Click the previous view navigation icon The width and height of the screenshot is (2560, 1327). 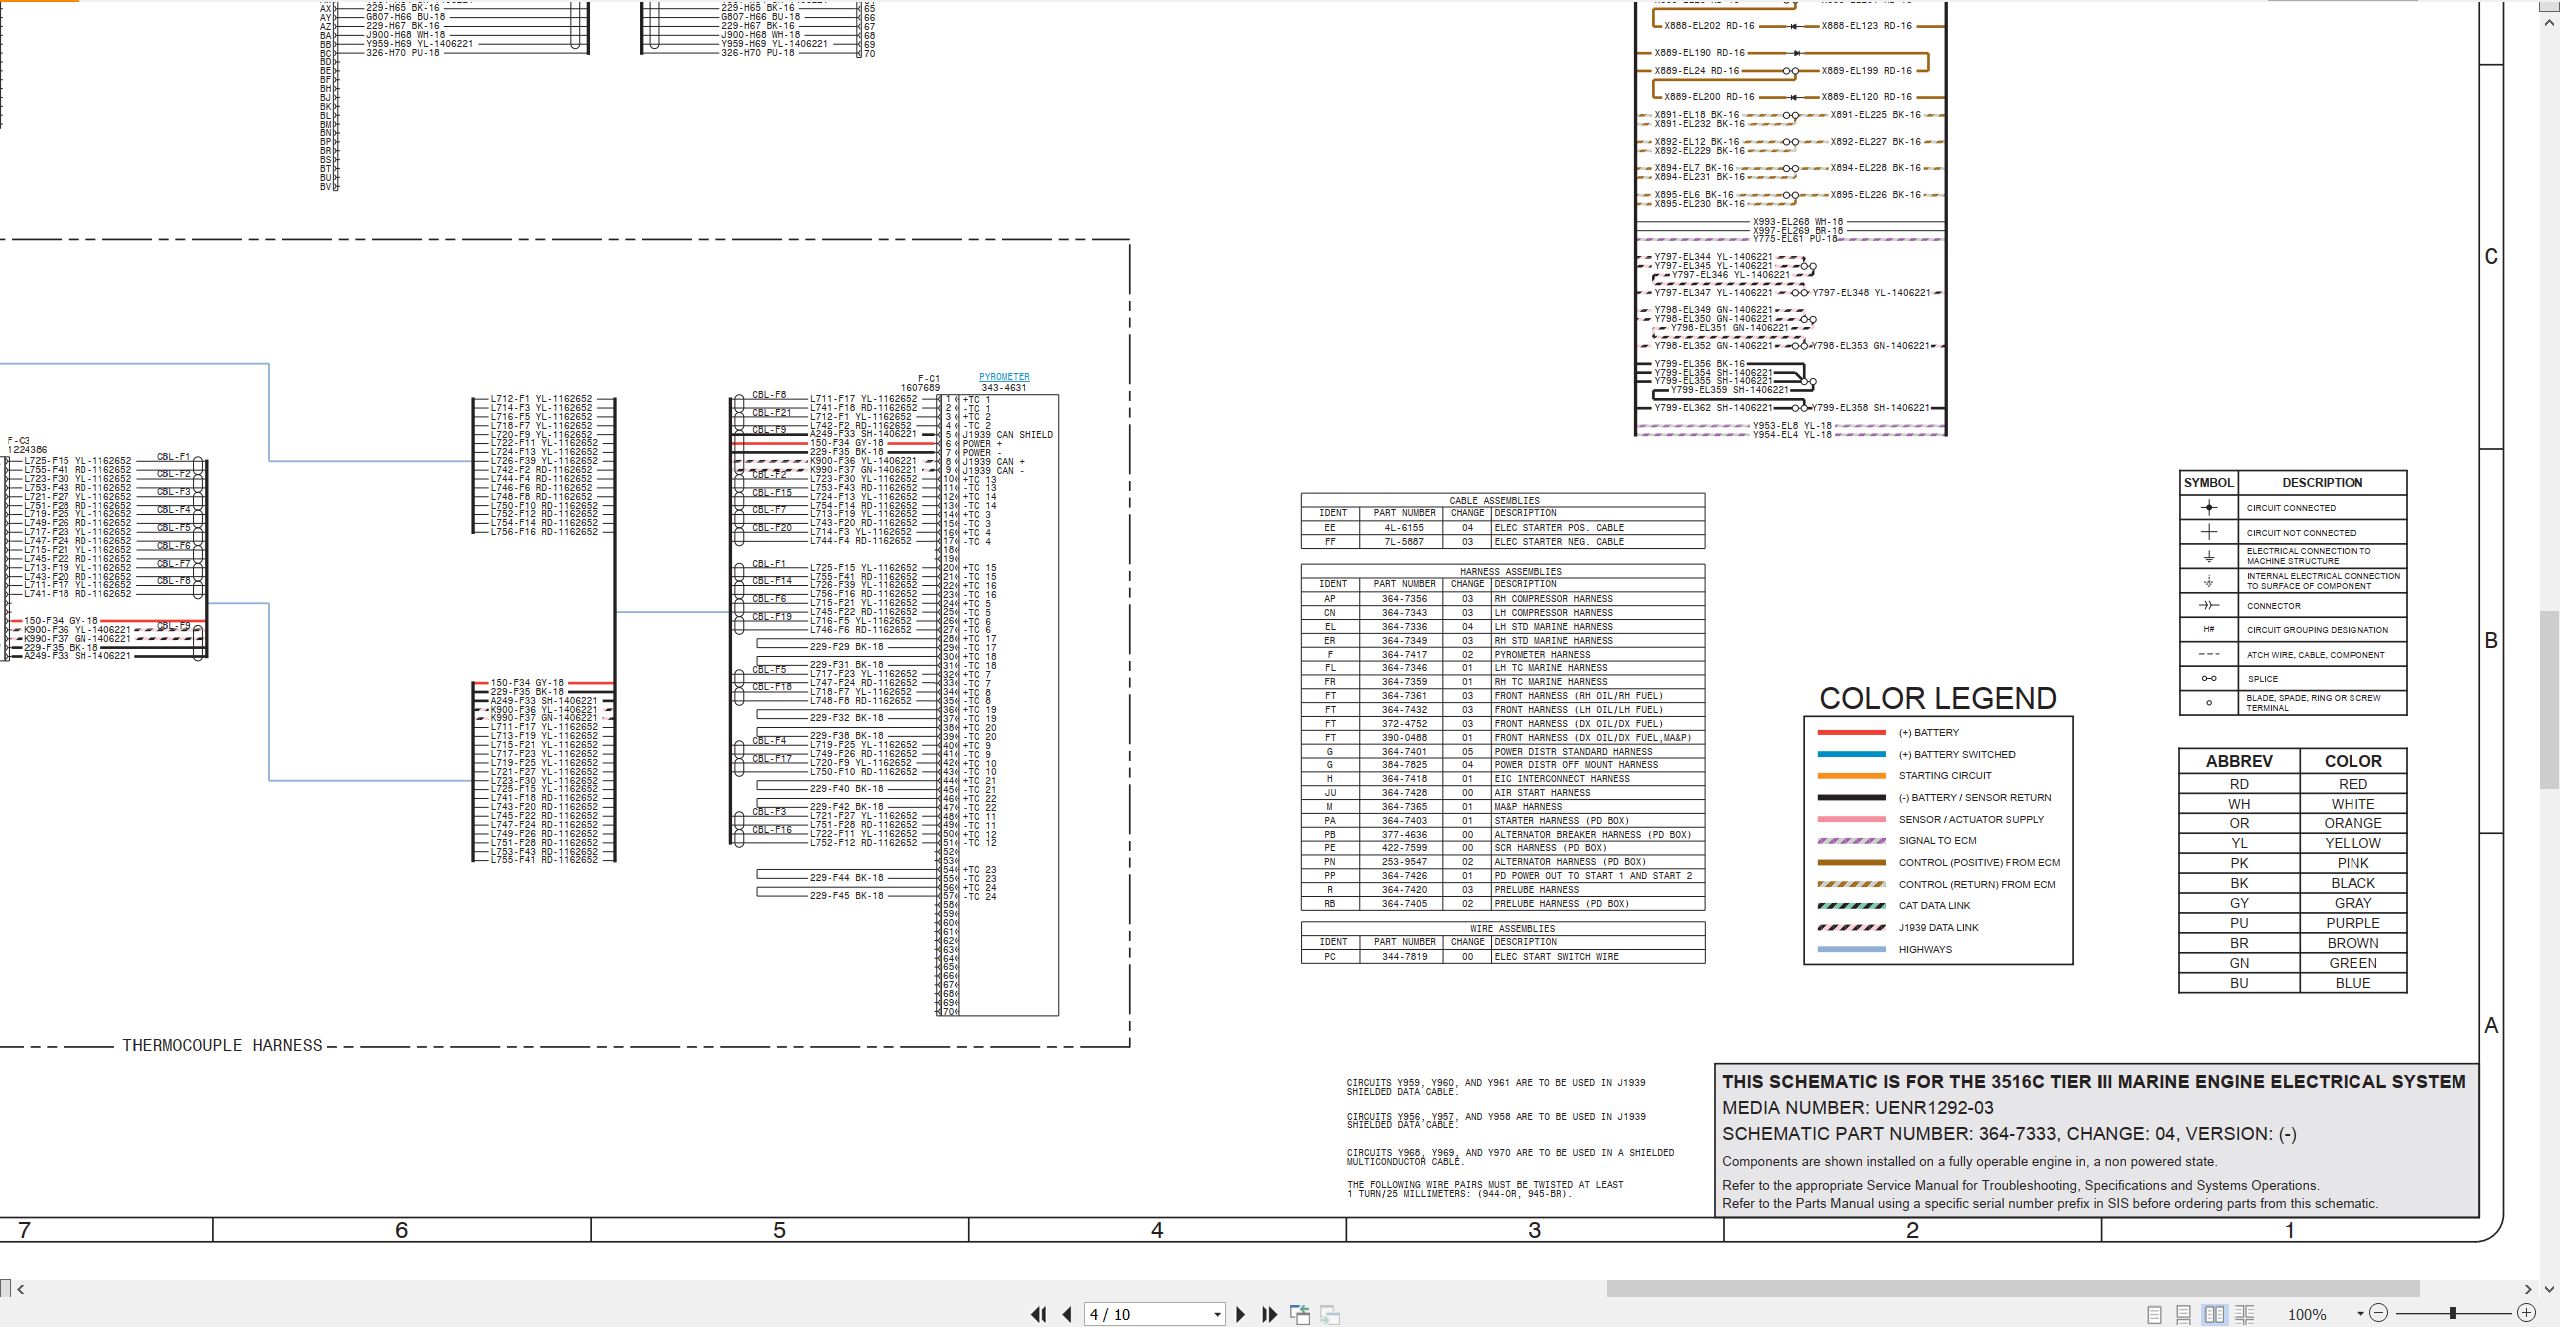pyautogui.click(x=1300, y=1314)
